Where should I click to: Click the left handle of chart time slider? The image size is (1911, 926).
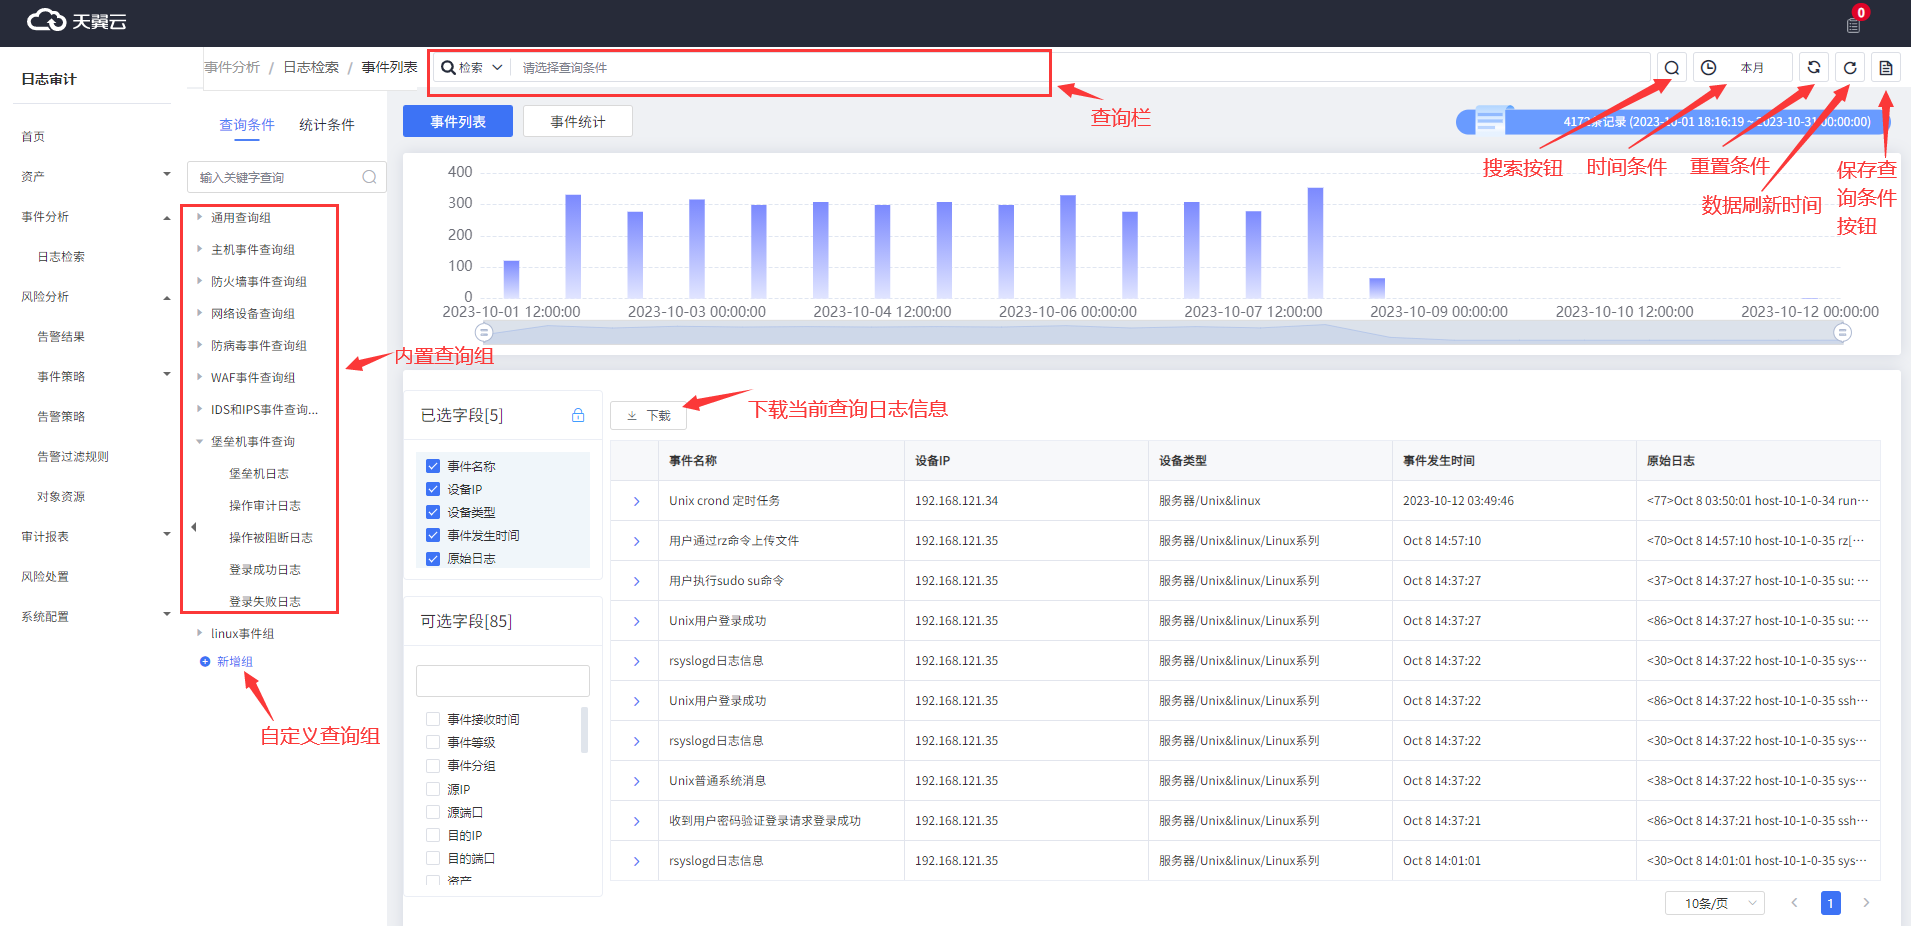pyautogui.click(x=484, y=332)
